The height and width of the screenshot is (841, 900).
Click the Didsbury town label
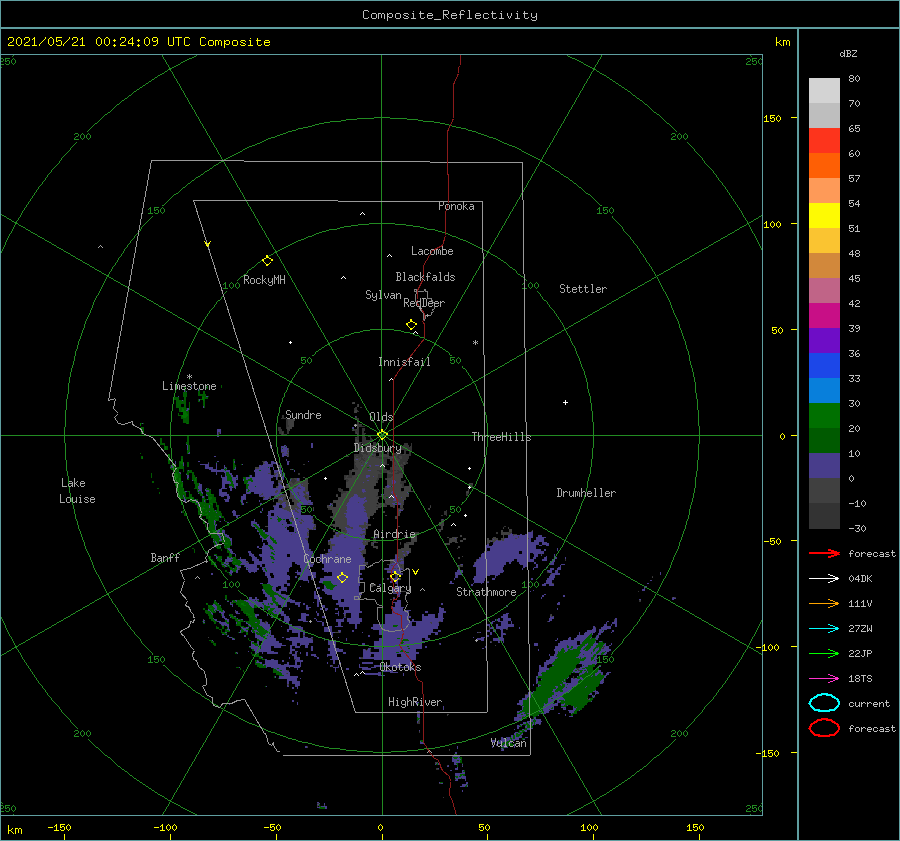click(377, 448)
